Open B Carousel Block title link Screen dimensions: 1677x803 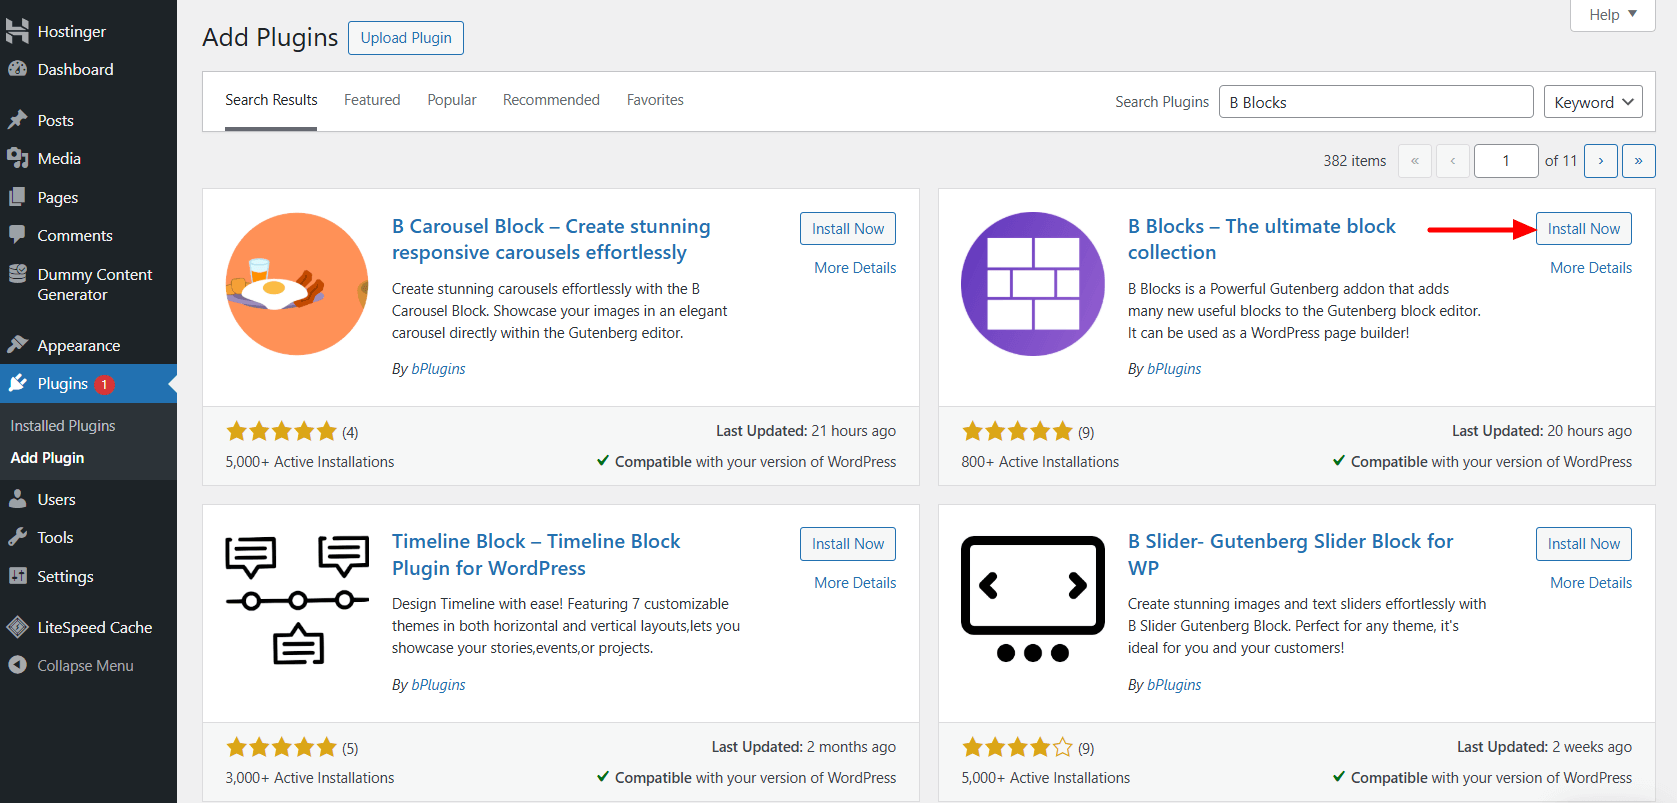click(x=551, y=239)
